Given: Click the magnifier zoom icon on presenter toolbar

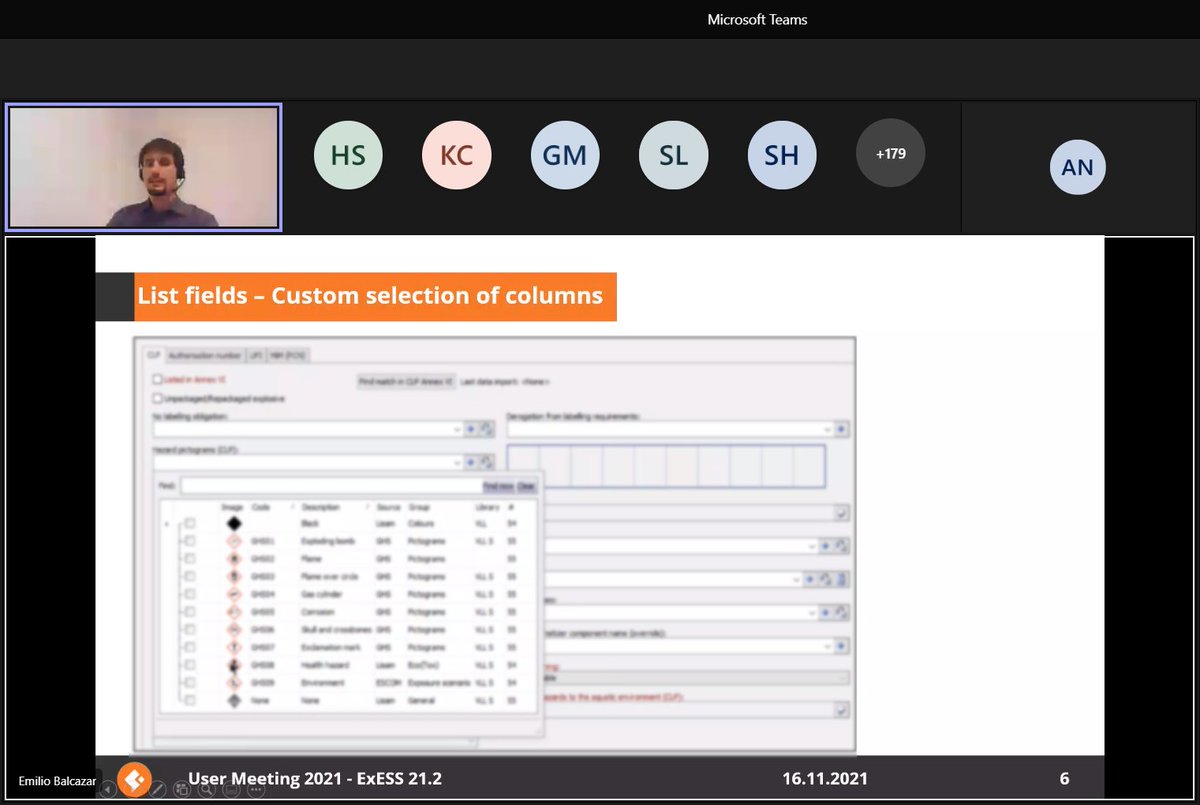Looking at the screenshot, I should (x=208, y=790).
